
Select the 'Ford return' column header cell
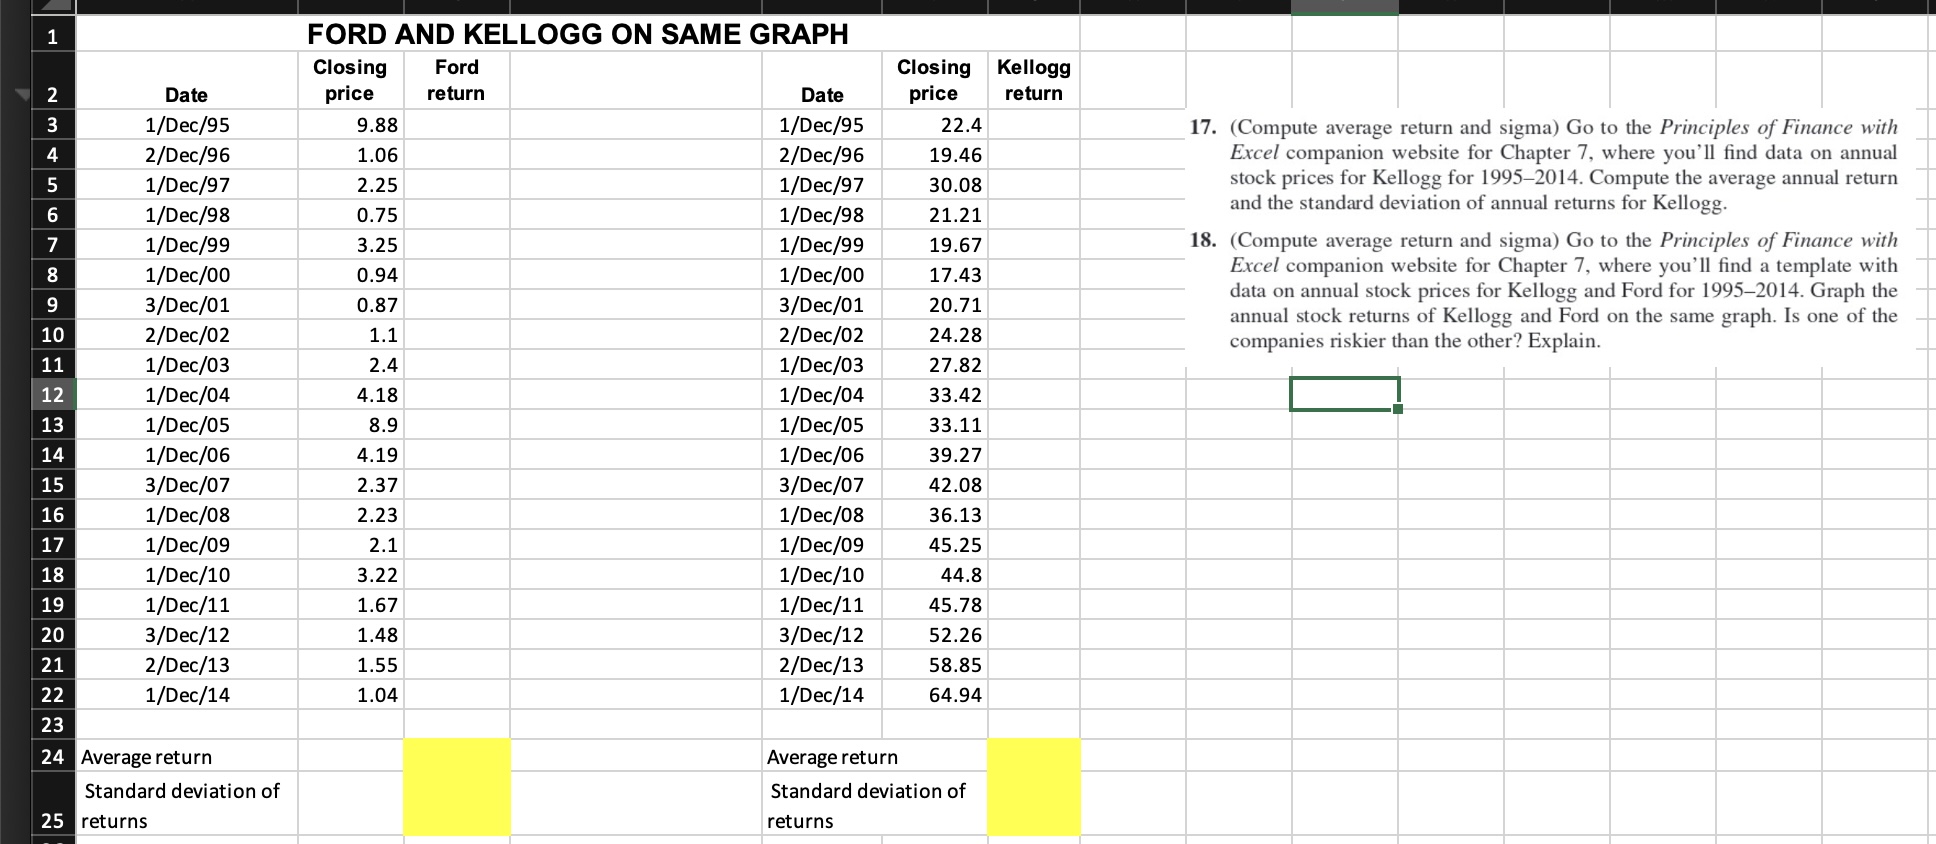tap(456, 80)
